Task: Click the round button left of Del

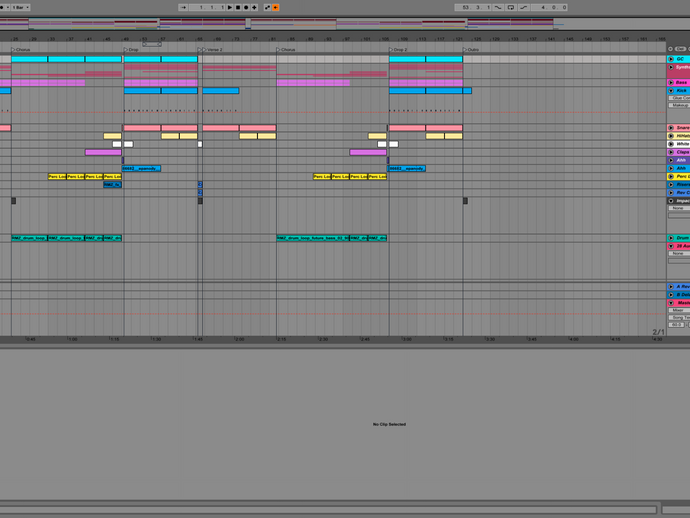Action: coord(670,49)
